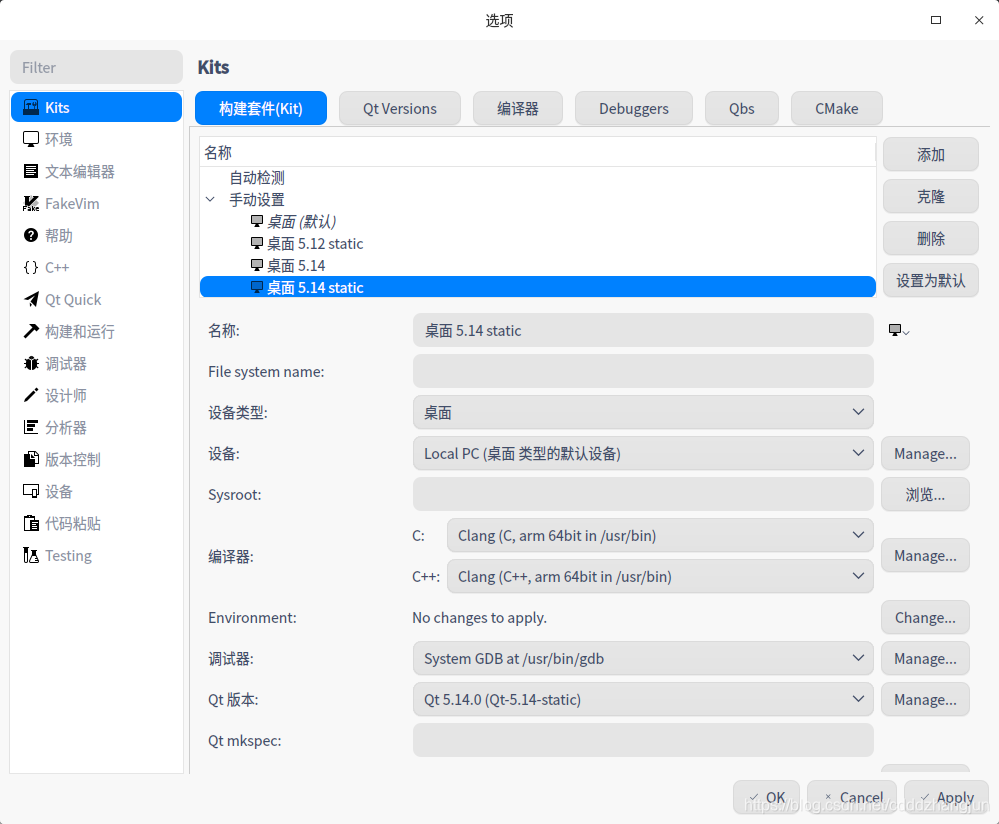This screenshot has width=999, height=824.
Task: Click the Qt mkspec field
Action: point(643,740)
